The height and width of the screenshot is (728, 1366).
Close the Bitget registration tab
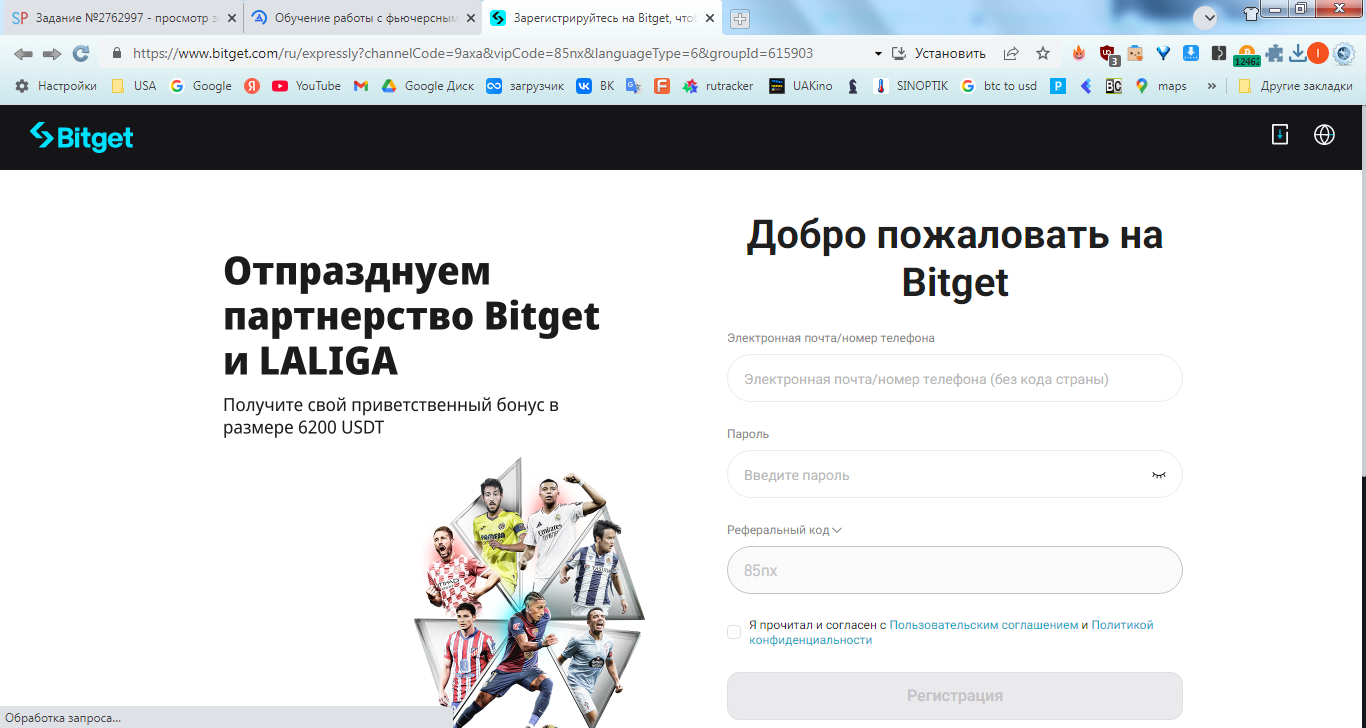709,18
